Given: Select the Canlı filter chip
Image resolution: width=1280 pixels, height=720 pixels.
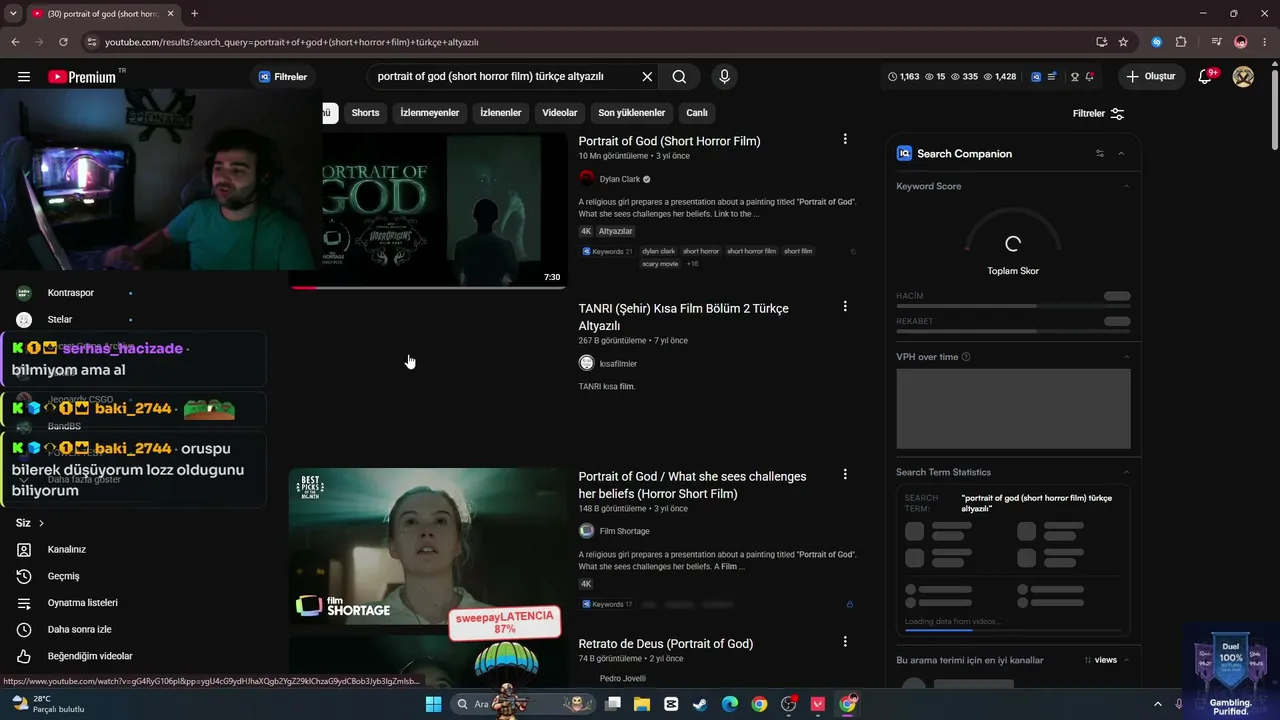Looking at the screenshot, I should tap(697, 113).
